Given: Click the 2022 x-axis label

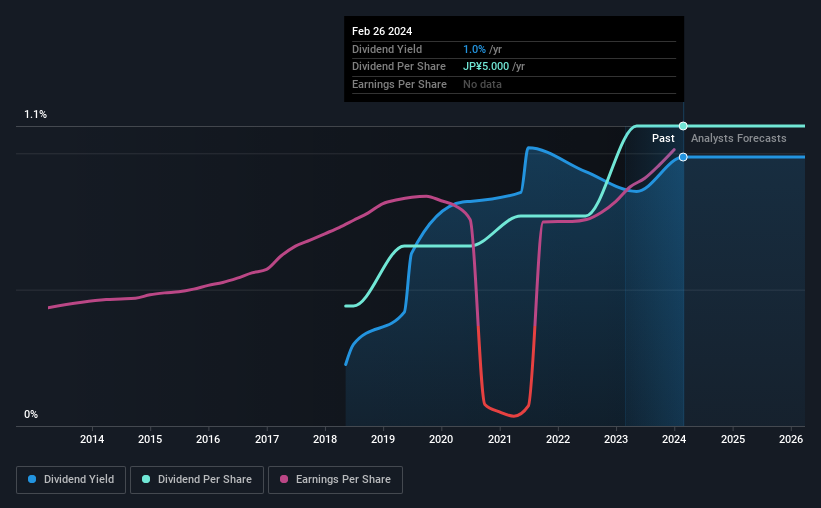Looking at the screenshot, I should coord(558,439).
